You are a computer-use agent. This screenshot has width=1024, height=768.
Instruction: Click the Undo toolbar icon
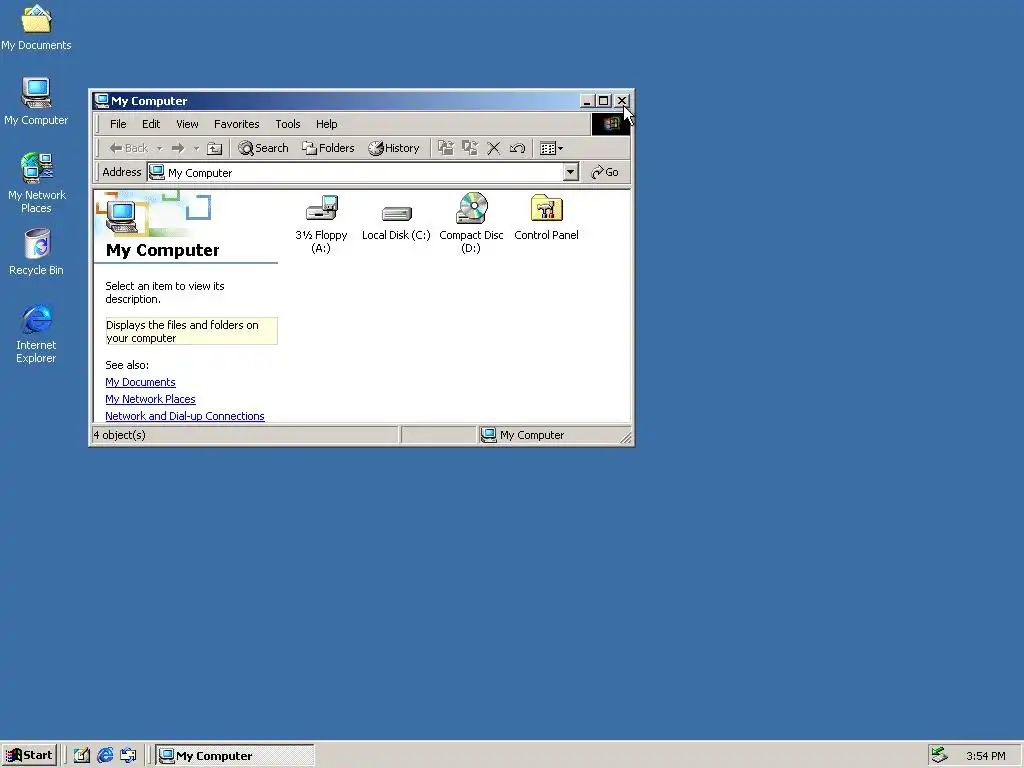517,148
